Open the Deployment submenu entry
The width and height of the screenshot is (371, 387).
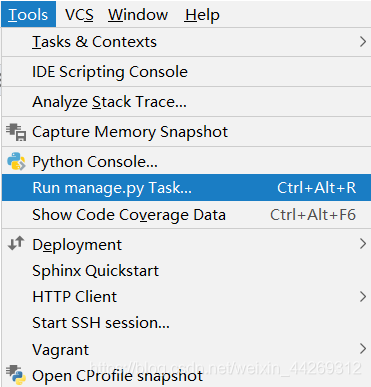[x=186, y=244]
